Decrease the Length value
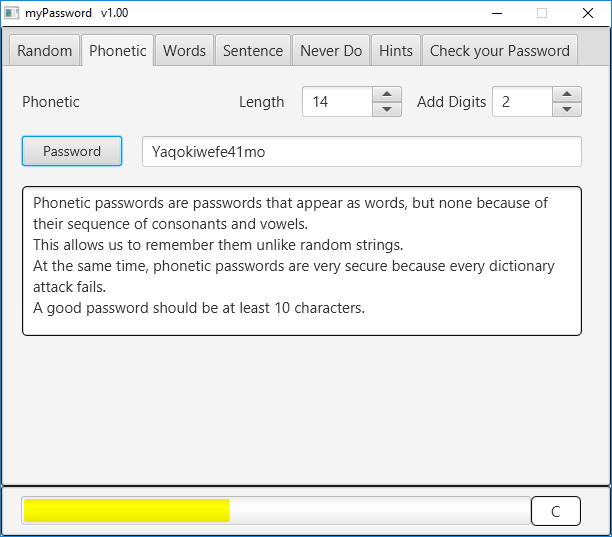The height and width of the screenshot is (537, 612). (x=387, y=109)
